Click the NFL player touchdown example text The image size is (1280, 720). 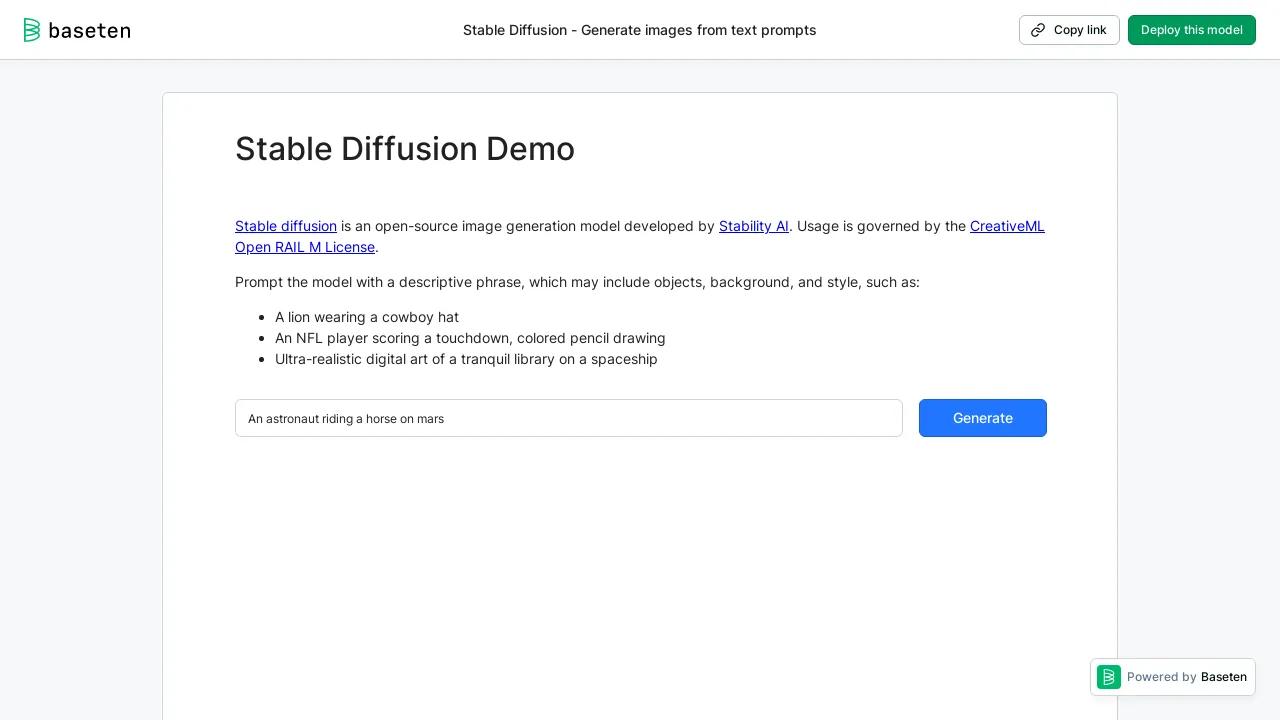(470, 338)
